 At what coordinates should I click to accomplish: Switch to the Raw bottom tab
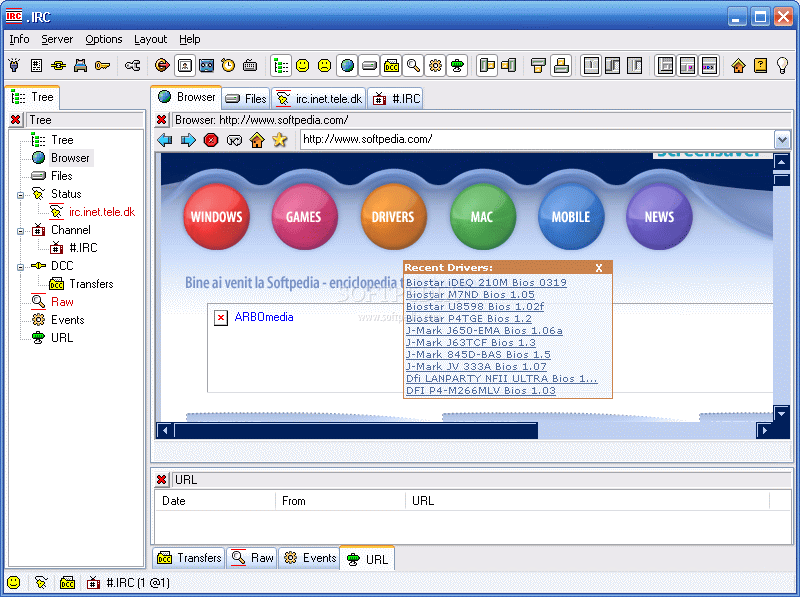(253, 558)
